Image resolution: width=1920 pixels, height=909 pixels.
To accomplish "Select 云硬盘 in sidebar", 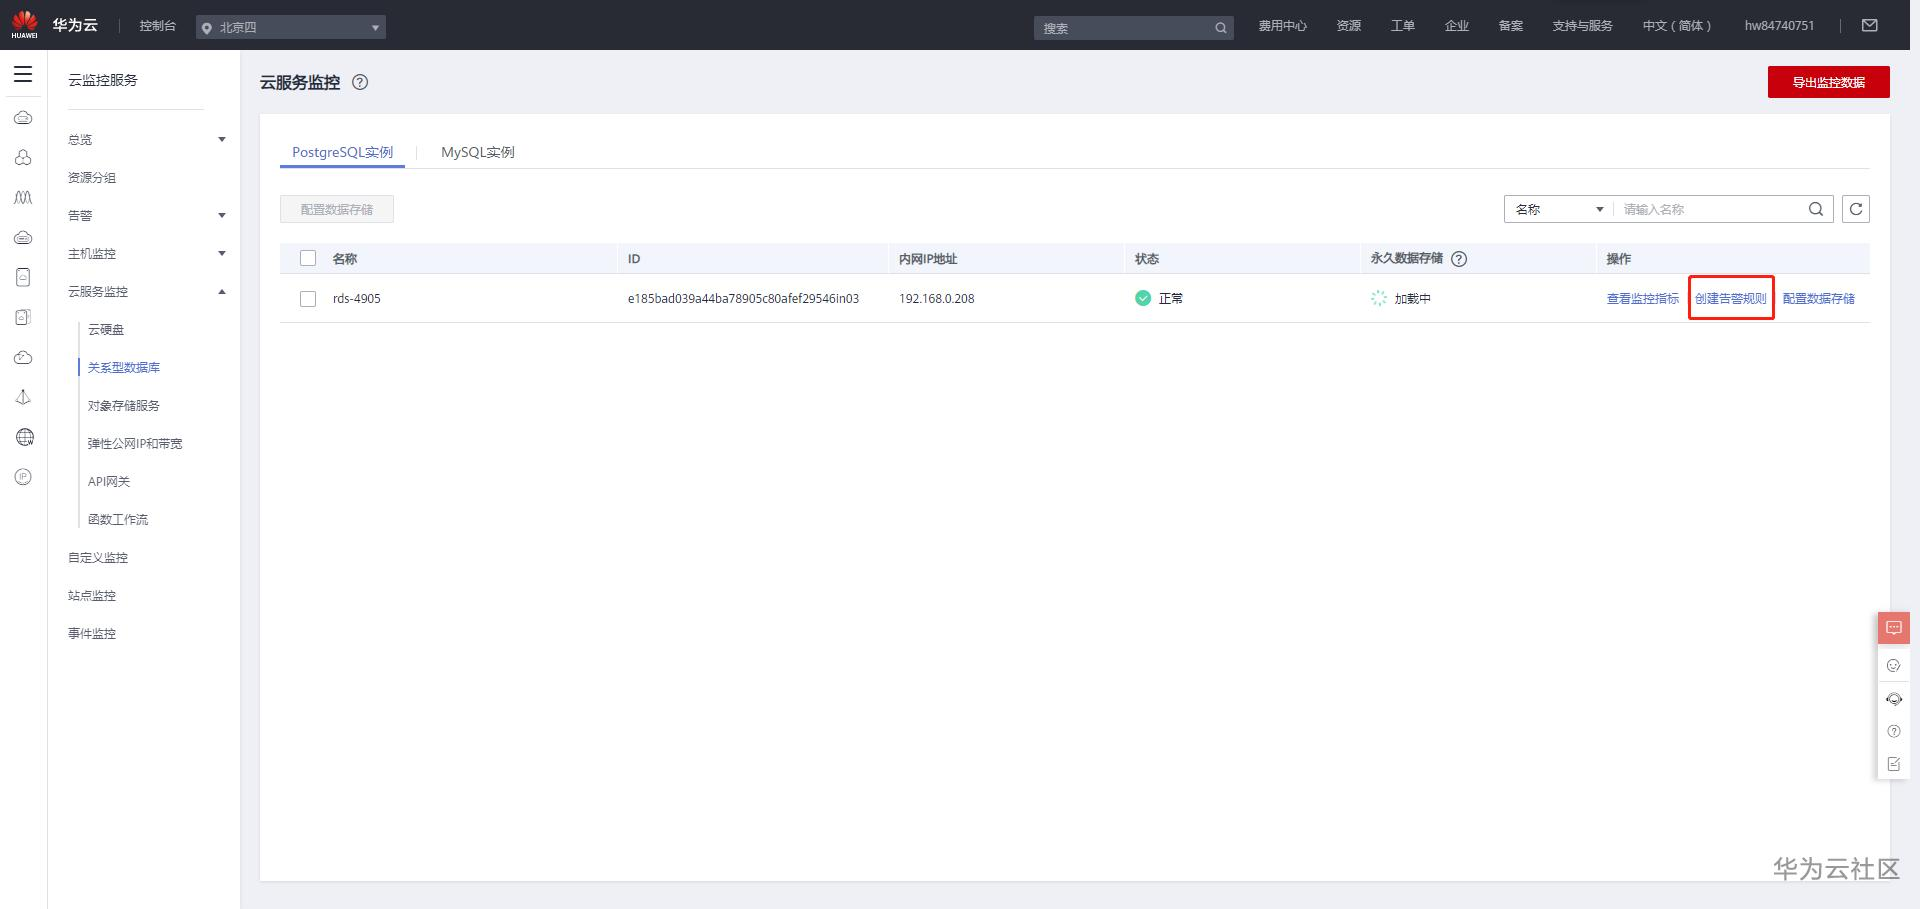I will point(106,330).
